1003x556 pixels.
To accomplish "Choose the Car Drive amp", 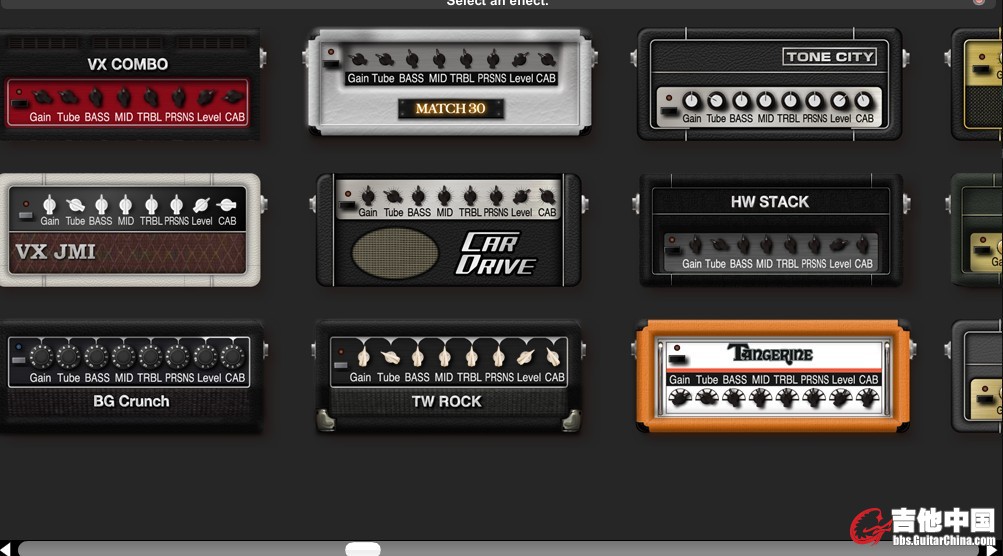I will click(449, 230).
